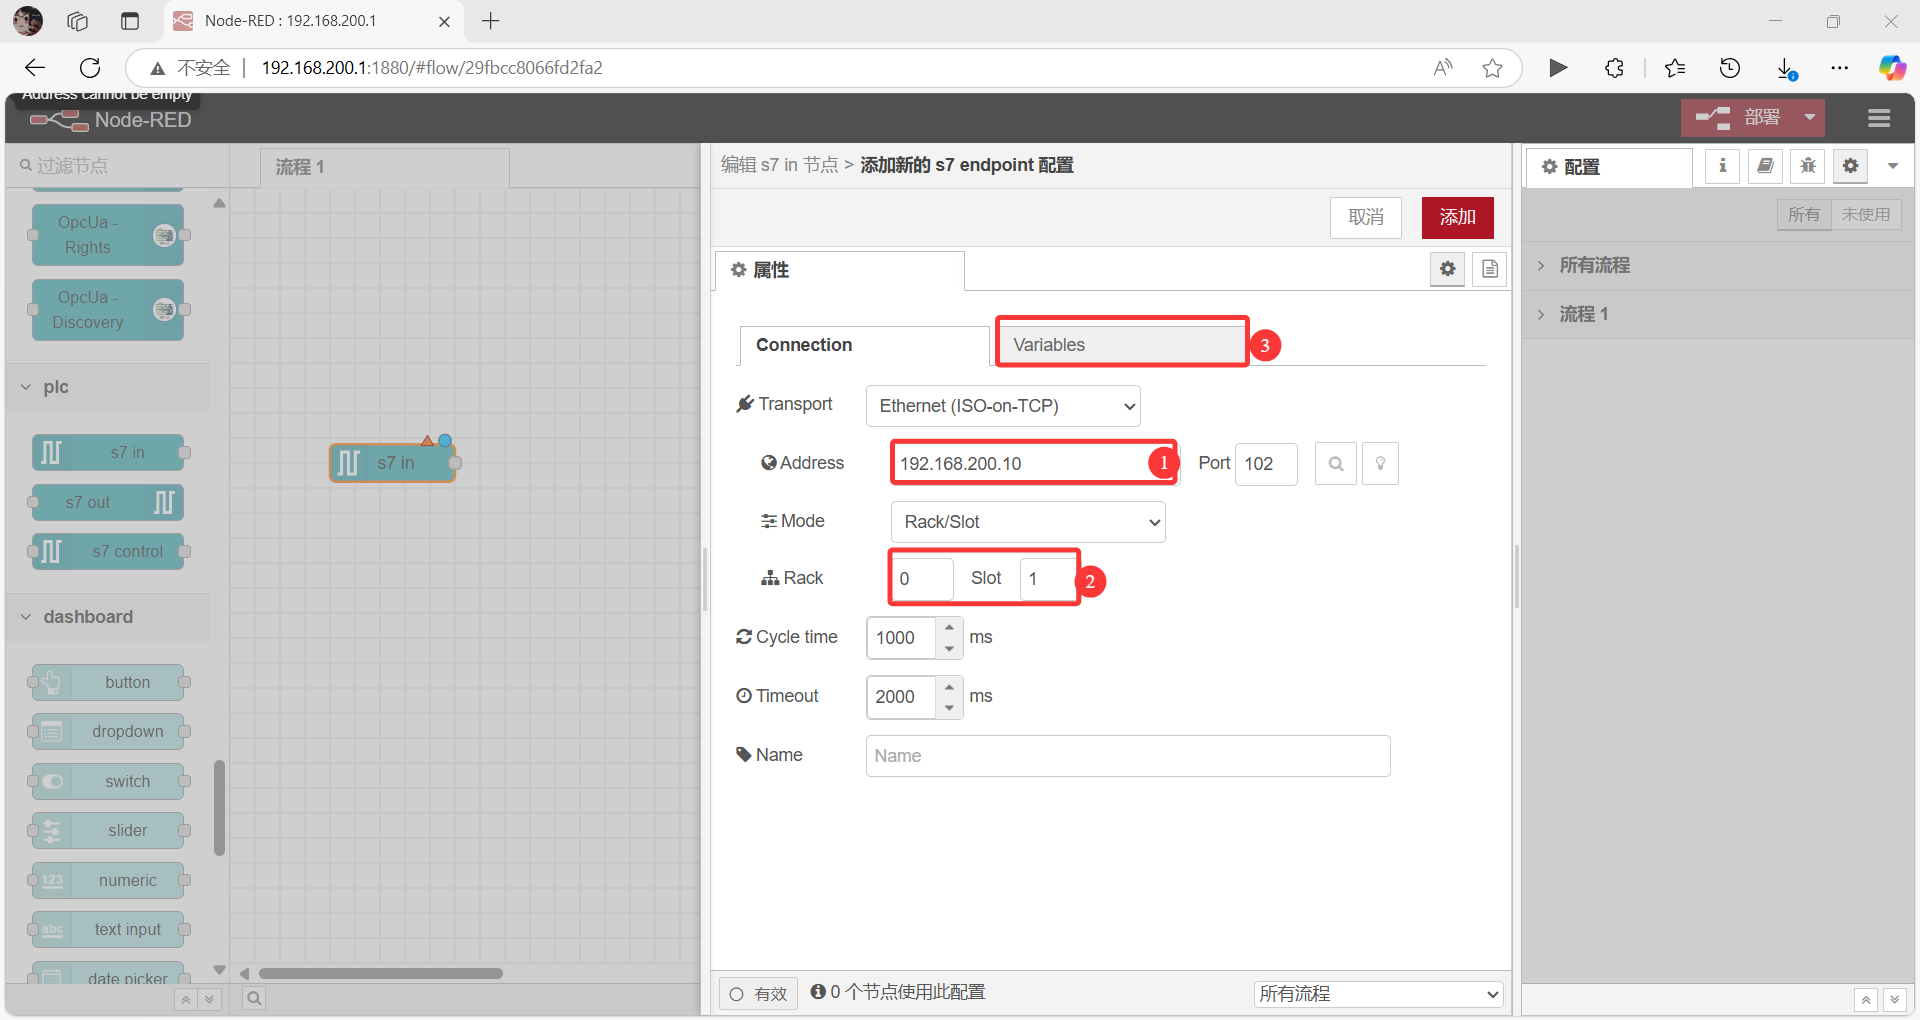Collapse palette categories up arrows icon
The image size is (1920, 1020).
tap(185, 999)
